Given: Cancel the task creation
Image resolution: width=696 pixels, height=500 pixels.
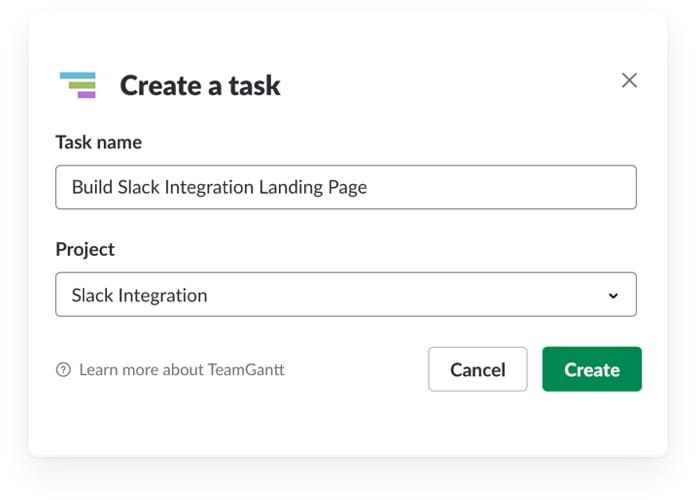Looking at the screenshot, I should tap(477, 369).
